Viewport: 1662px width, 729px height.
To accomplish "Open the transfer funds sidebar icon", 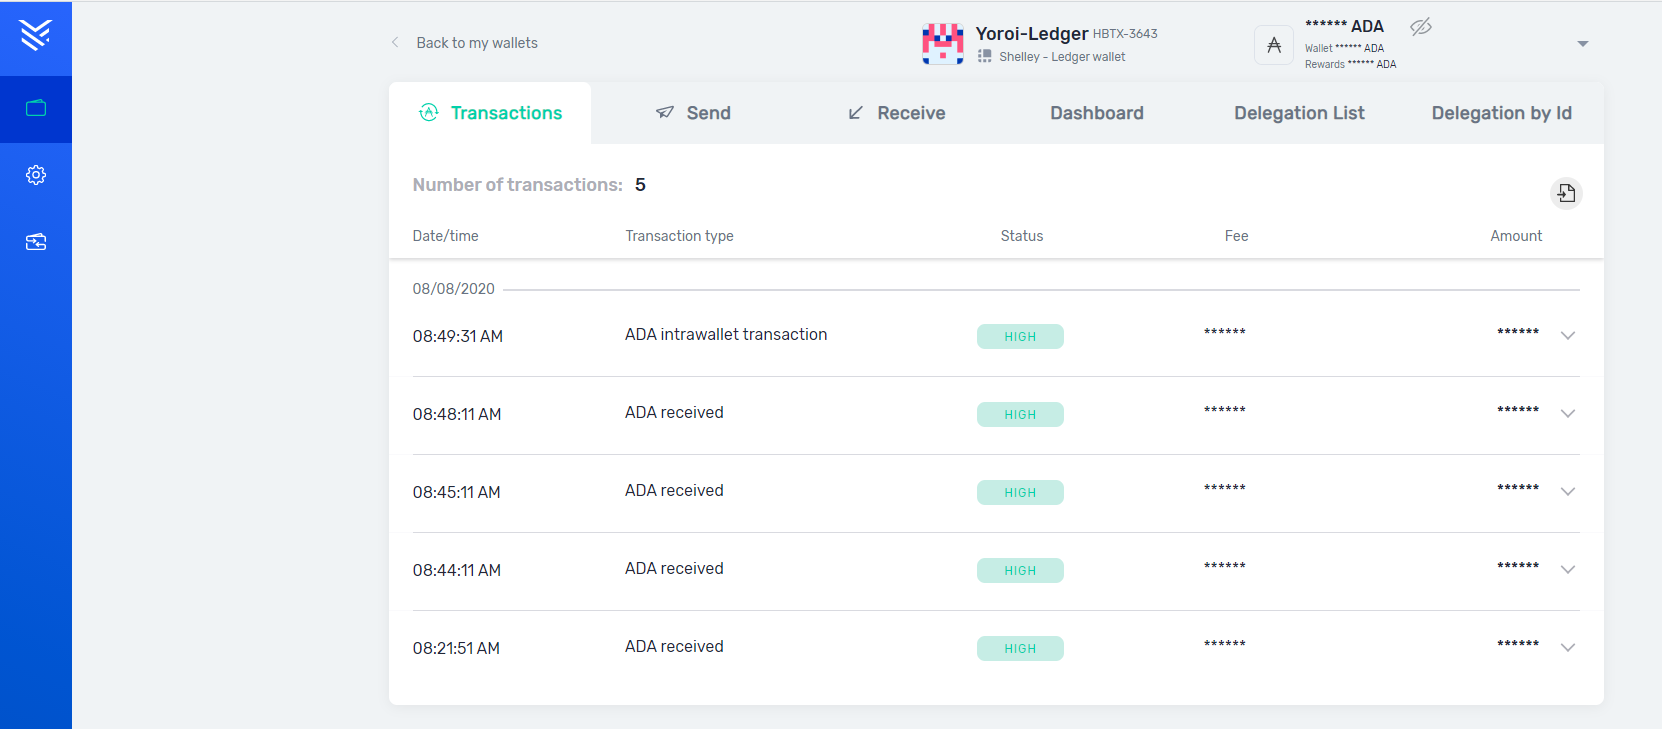I will (x=36, y=242).
